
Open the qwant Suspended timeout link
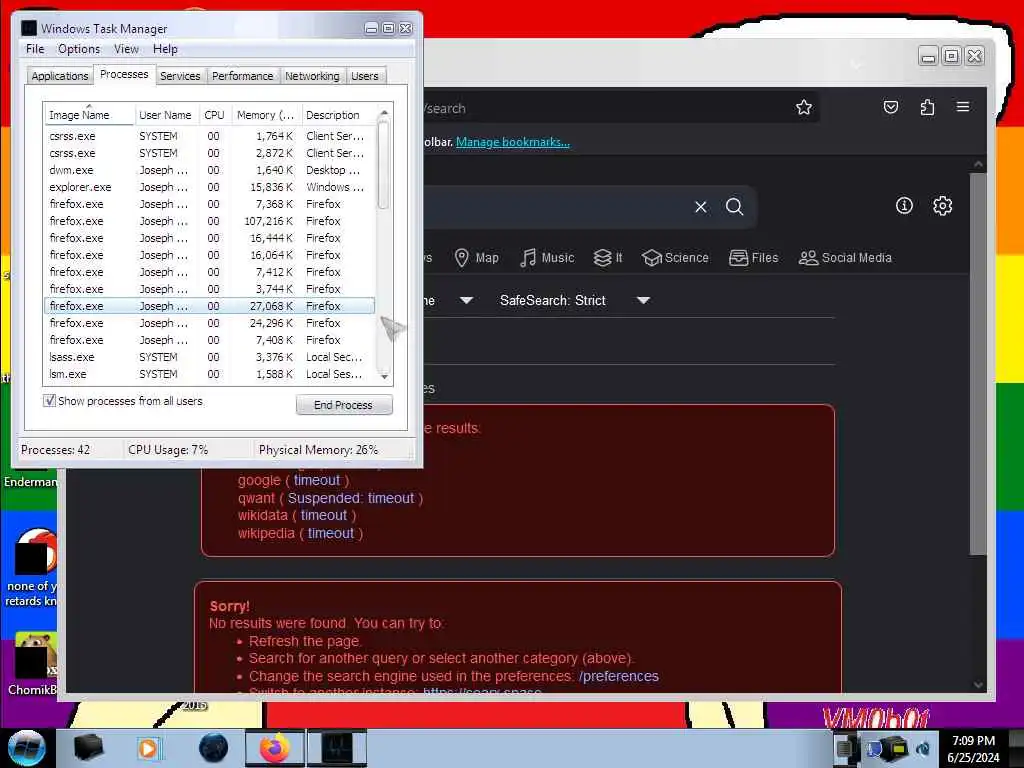(351, 498)
